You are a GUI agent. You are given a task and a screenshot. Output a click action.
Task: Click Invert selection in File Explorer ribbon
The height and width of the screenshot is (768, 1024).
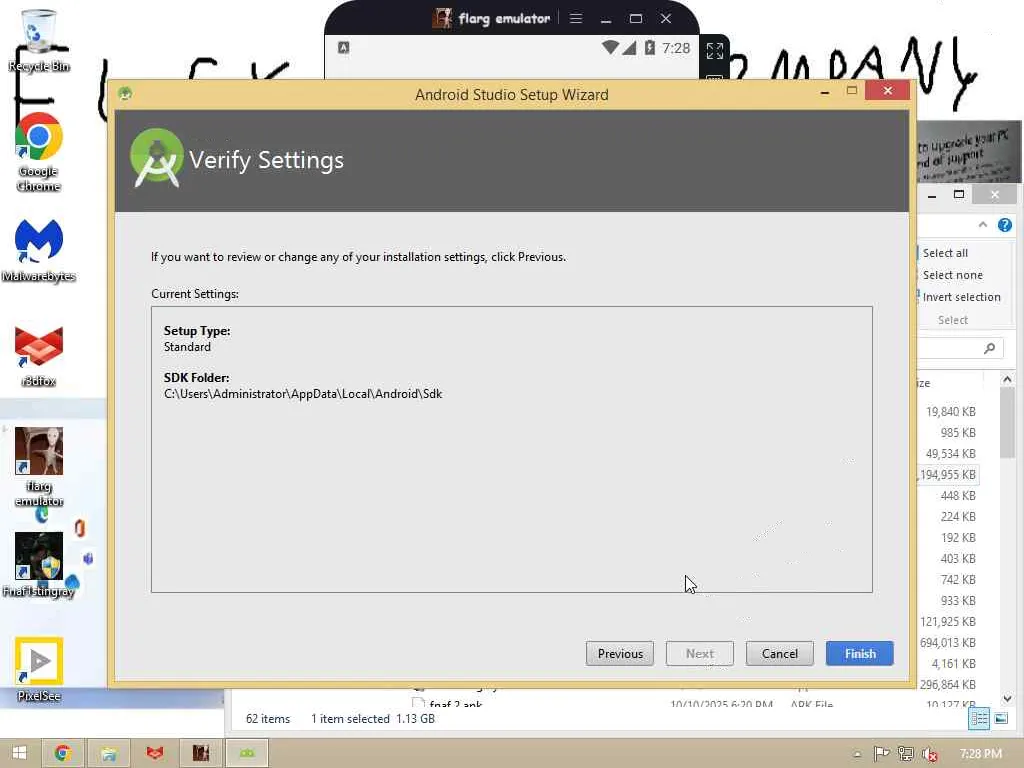pos(961,297)
